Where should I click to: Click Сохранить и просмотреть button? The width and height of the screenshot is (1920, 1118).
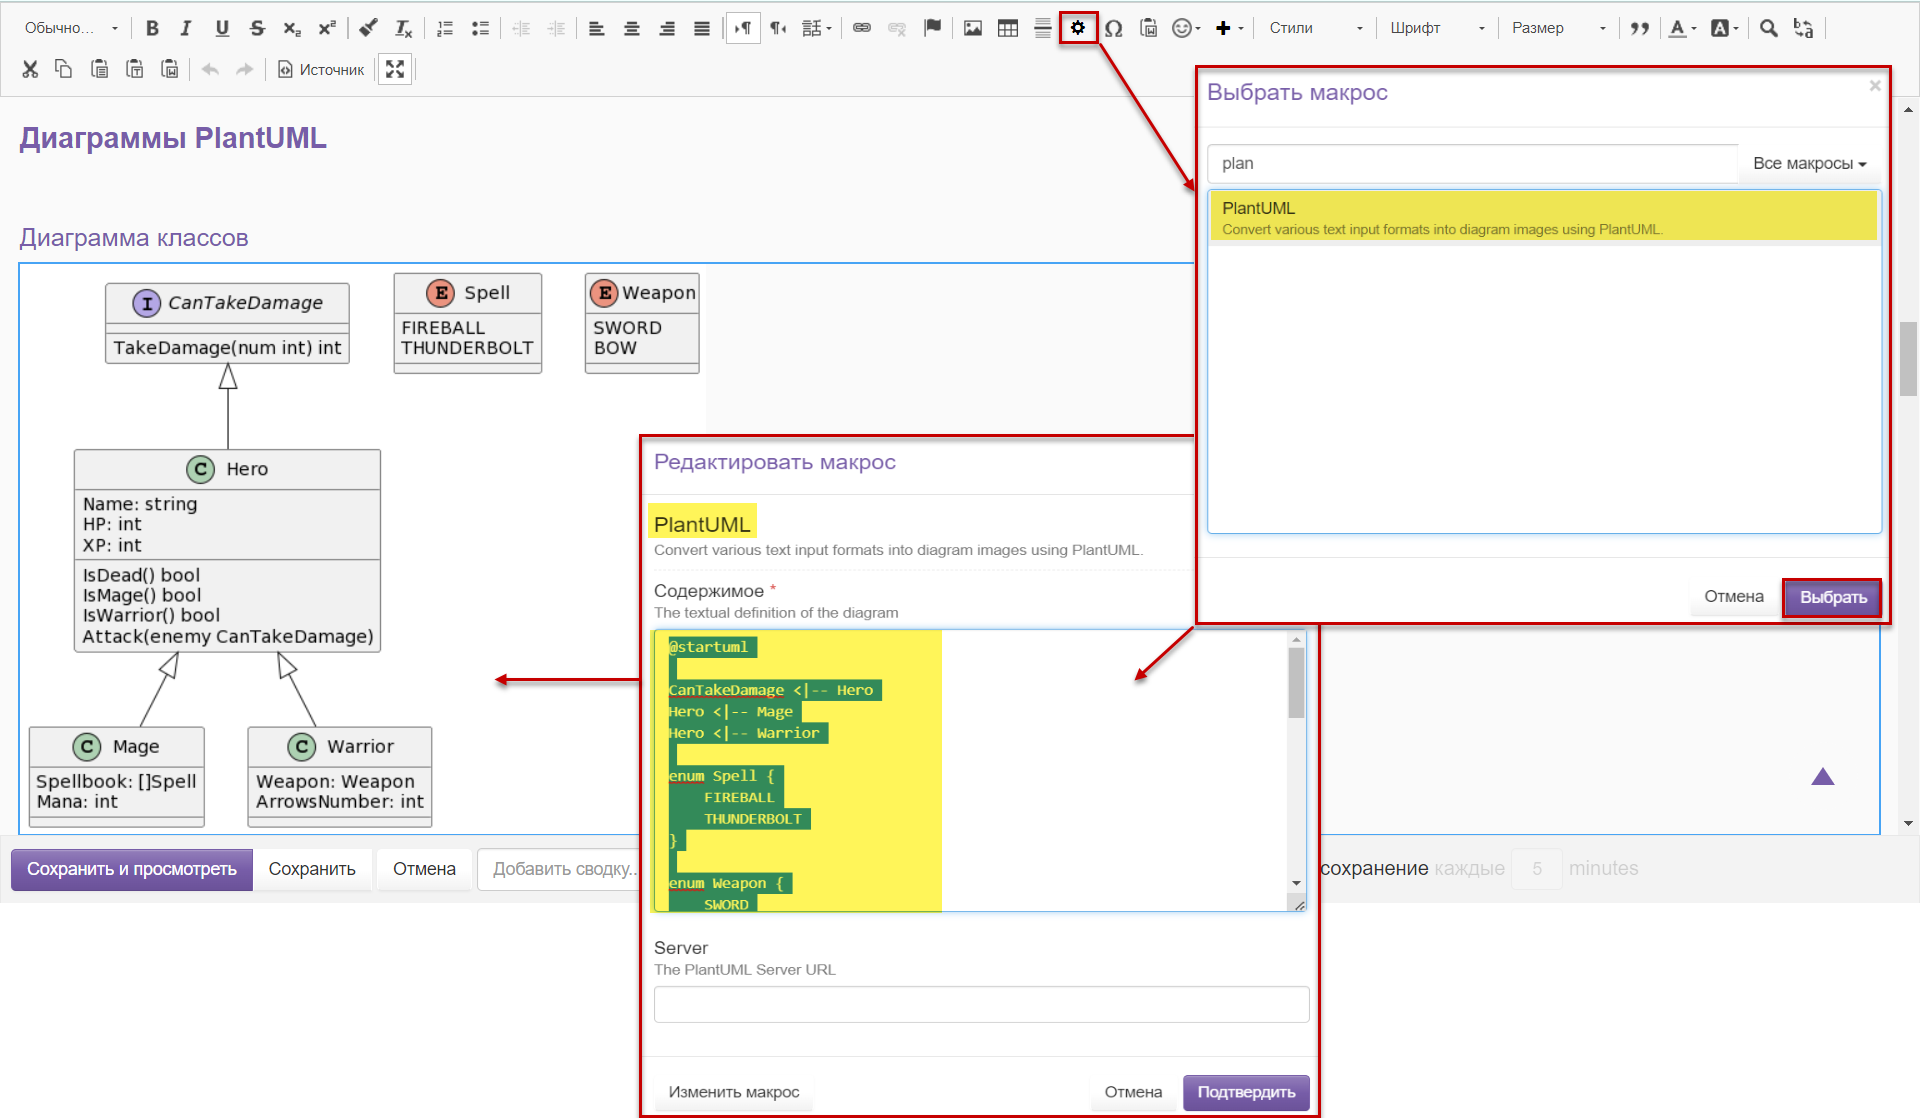[132, 869]
